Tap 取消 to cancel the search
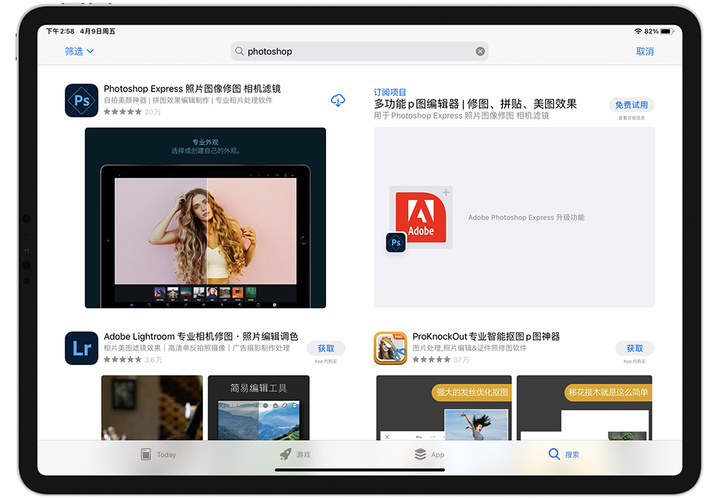The height and width of the screenshot is (499, 720). click(x=645, y=51)
